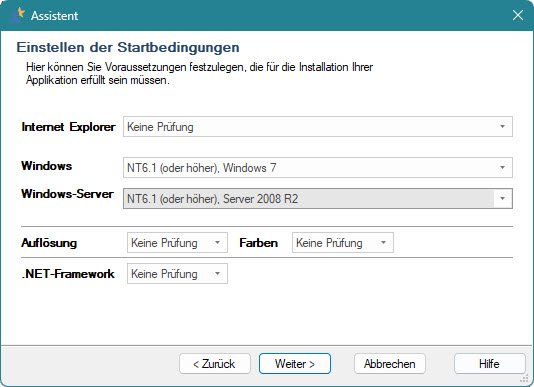Click the Auflösung label

click(49, 243)
